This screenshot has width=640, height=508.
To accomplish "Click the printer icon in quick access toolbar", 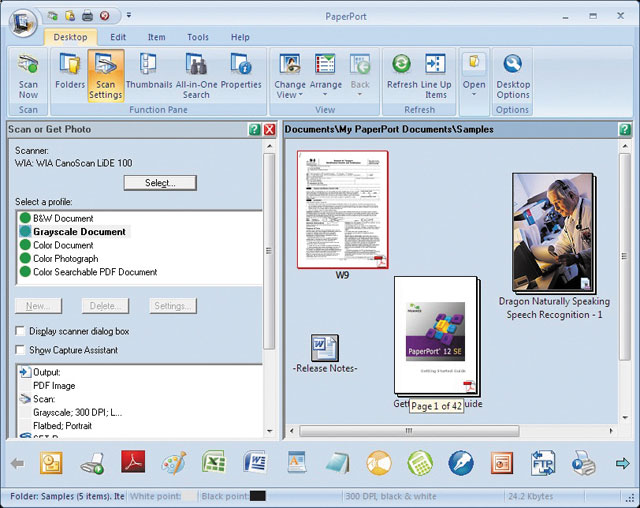I will [x=87, y=16].
